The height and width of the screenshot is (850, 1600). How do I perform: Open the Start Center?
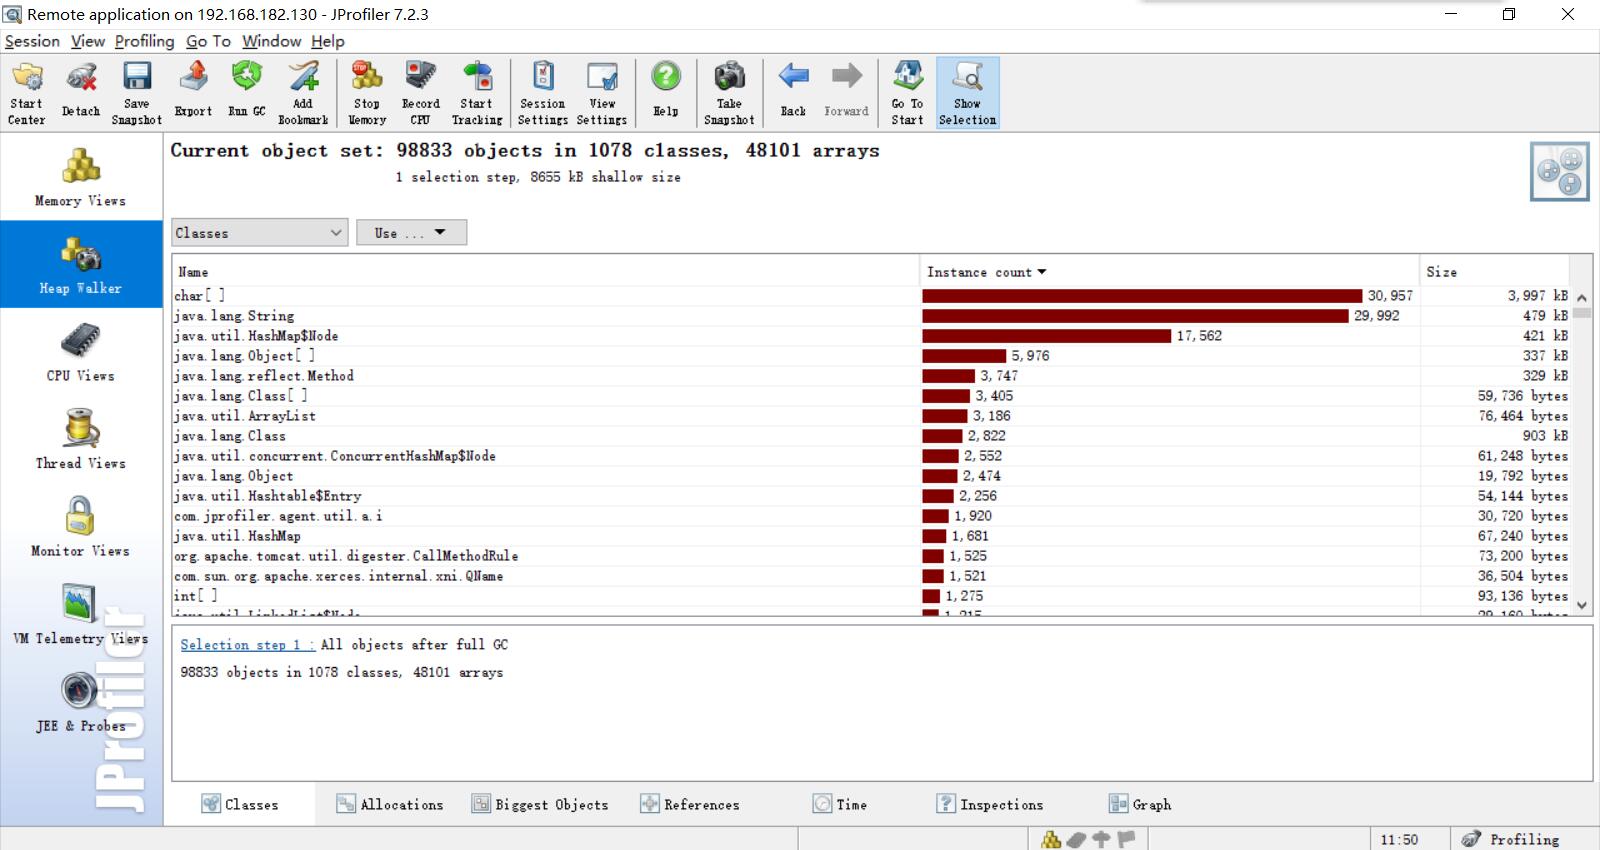coord(27,93)
